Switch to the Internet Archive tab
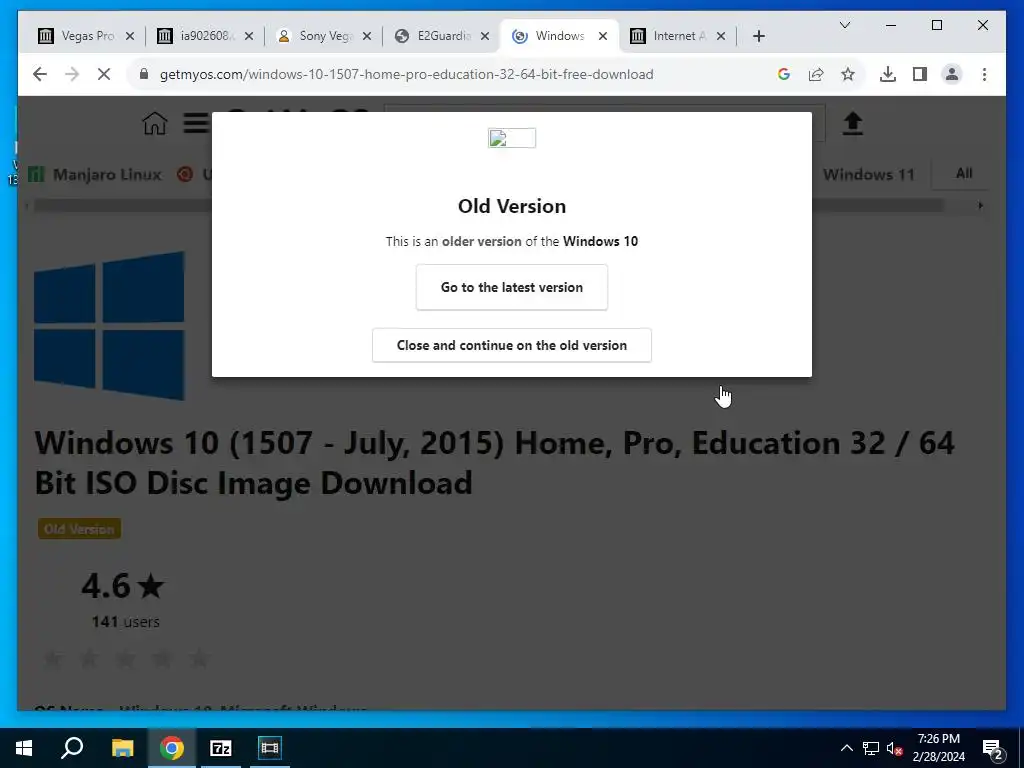 pos(679,36)
